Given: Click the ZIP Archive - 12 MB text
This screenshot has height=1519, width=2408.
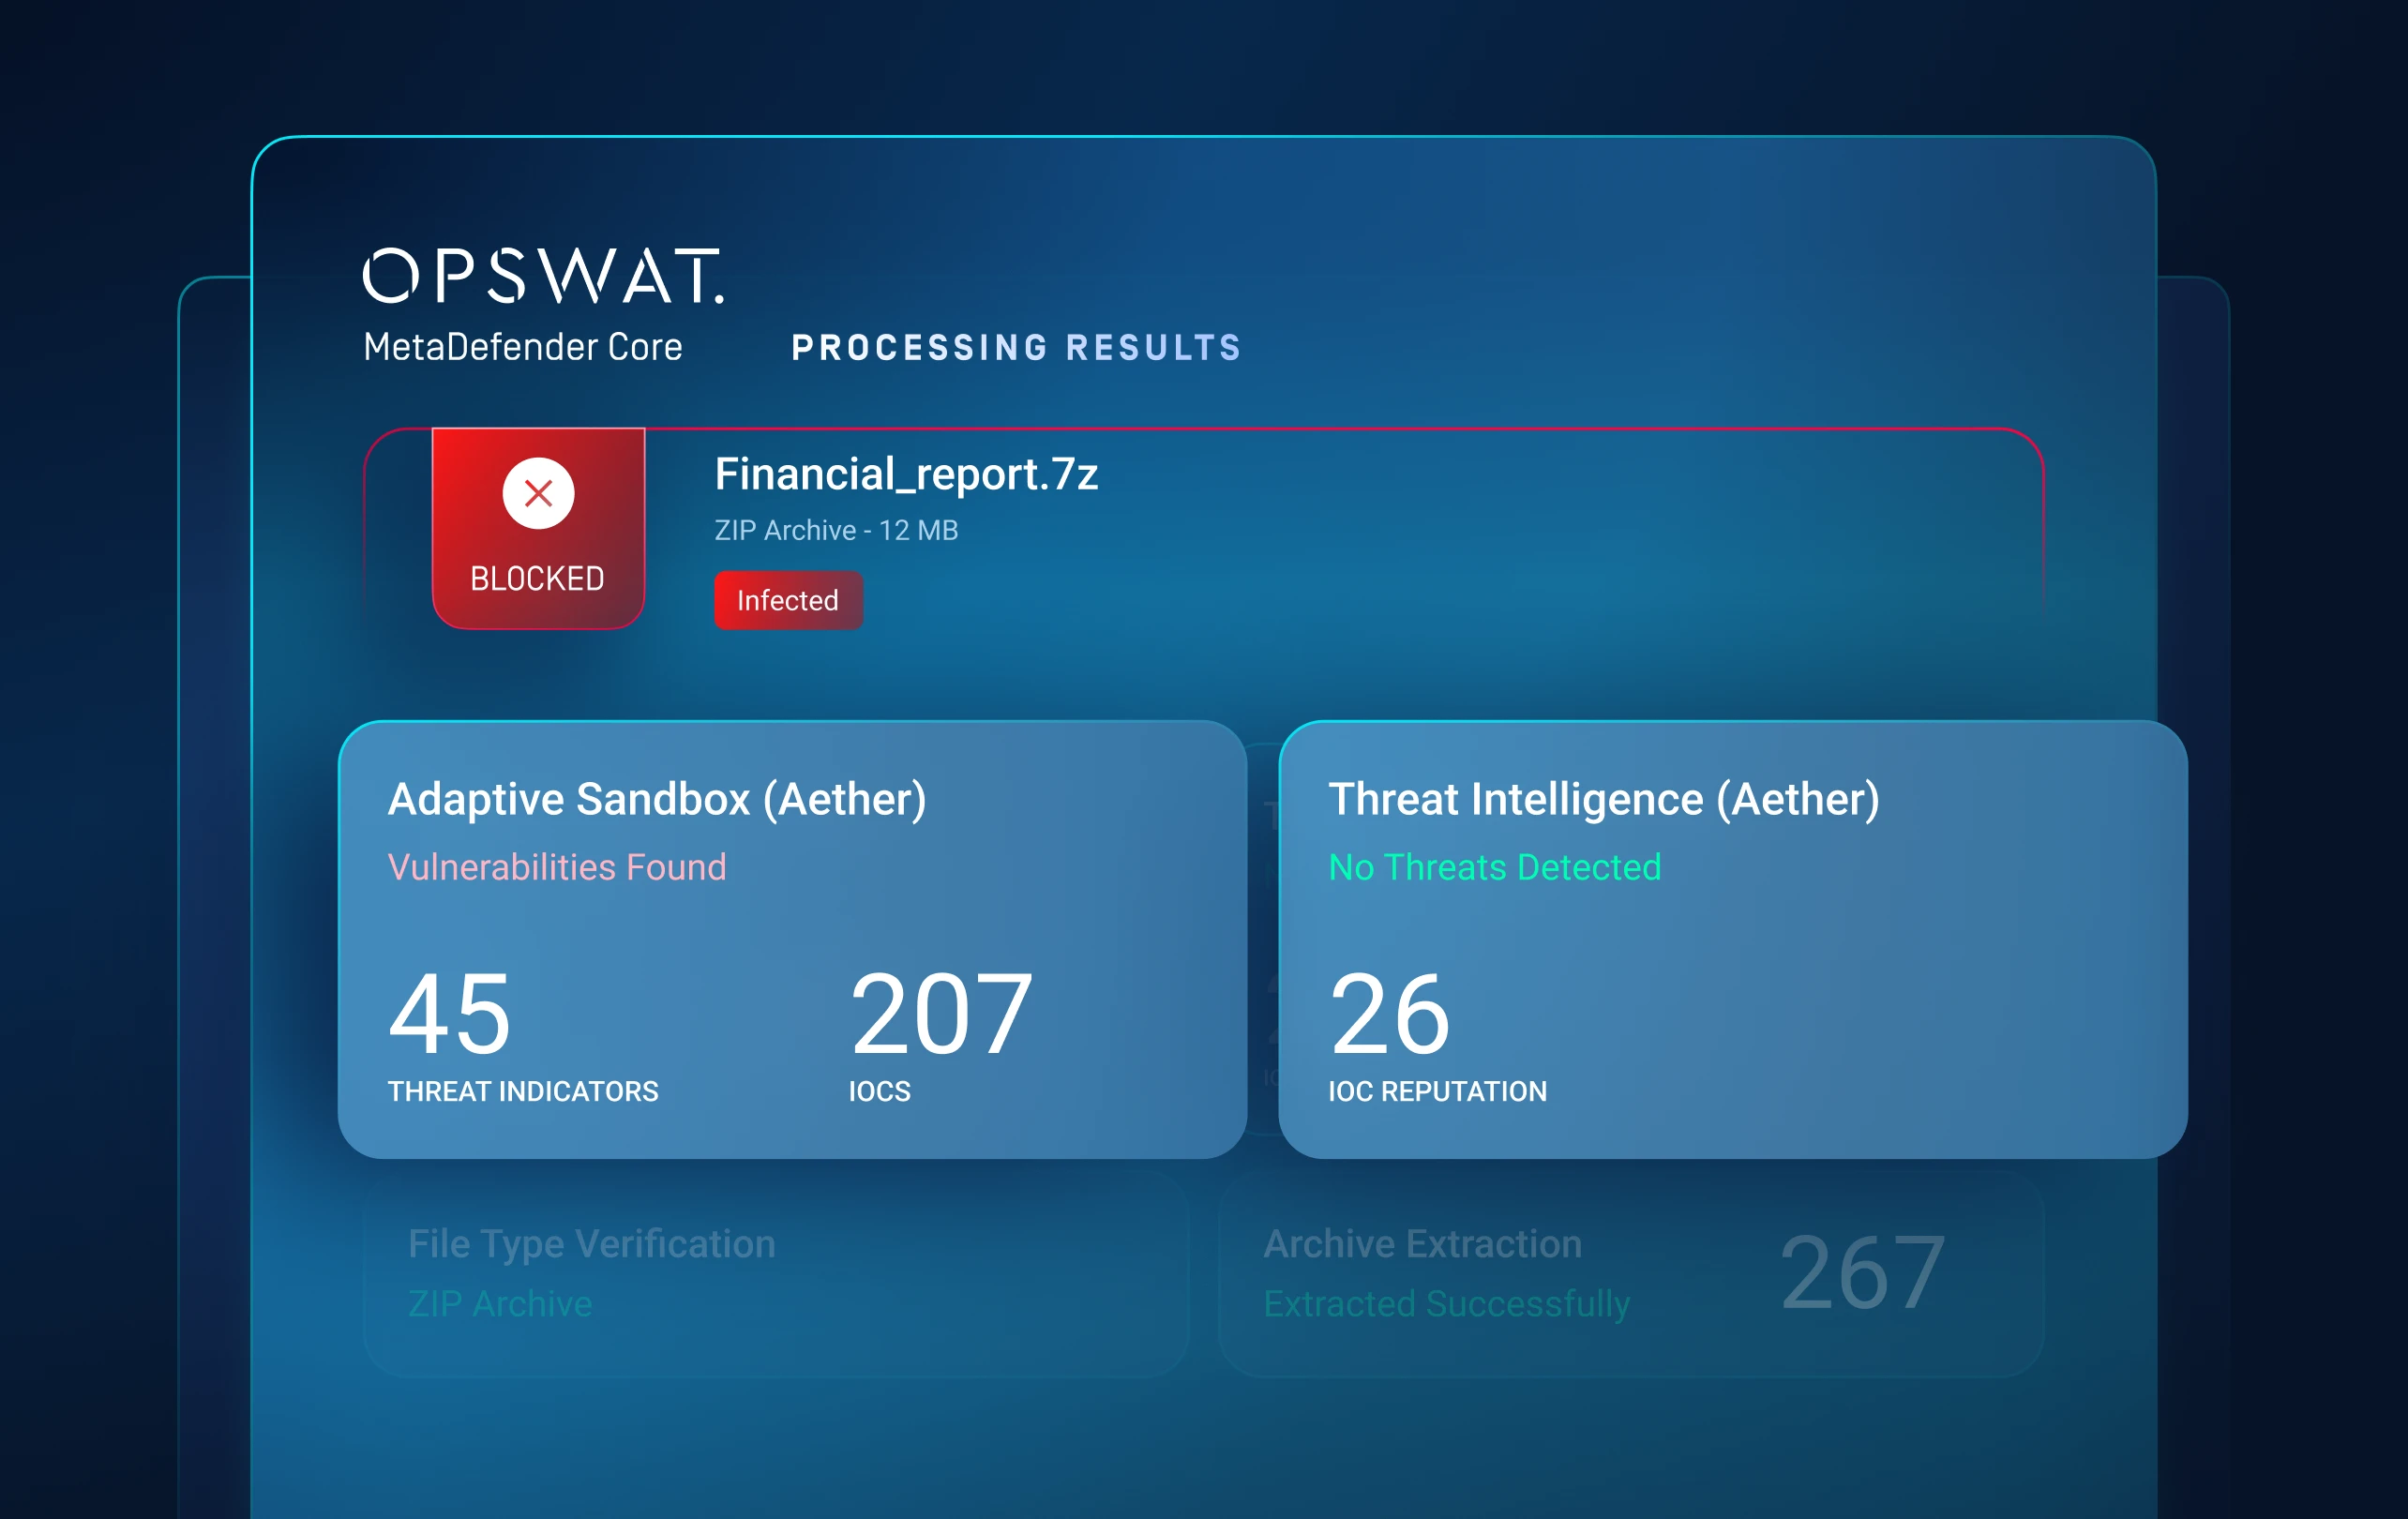Looking at the screenshot, I should 836,530.
